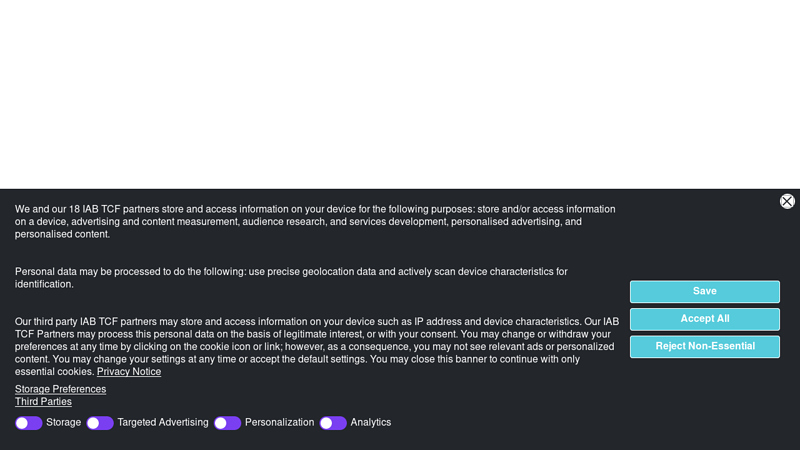The width and height of the screenshot is (800, 450).
Task: Click the Personalization label text
Action: [x=280, y=422]
